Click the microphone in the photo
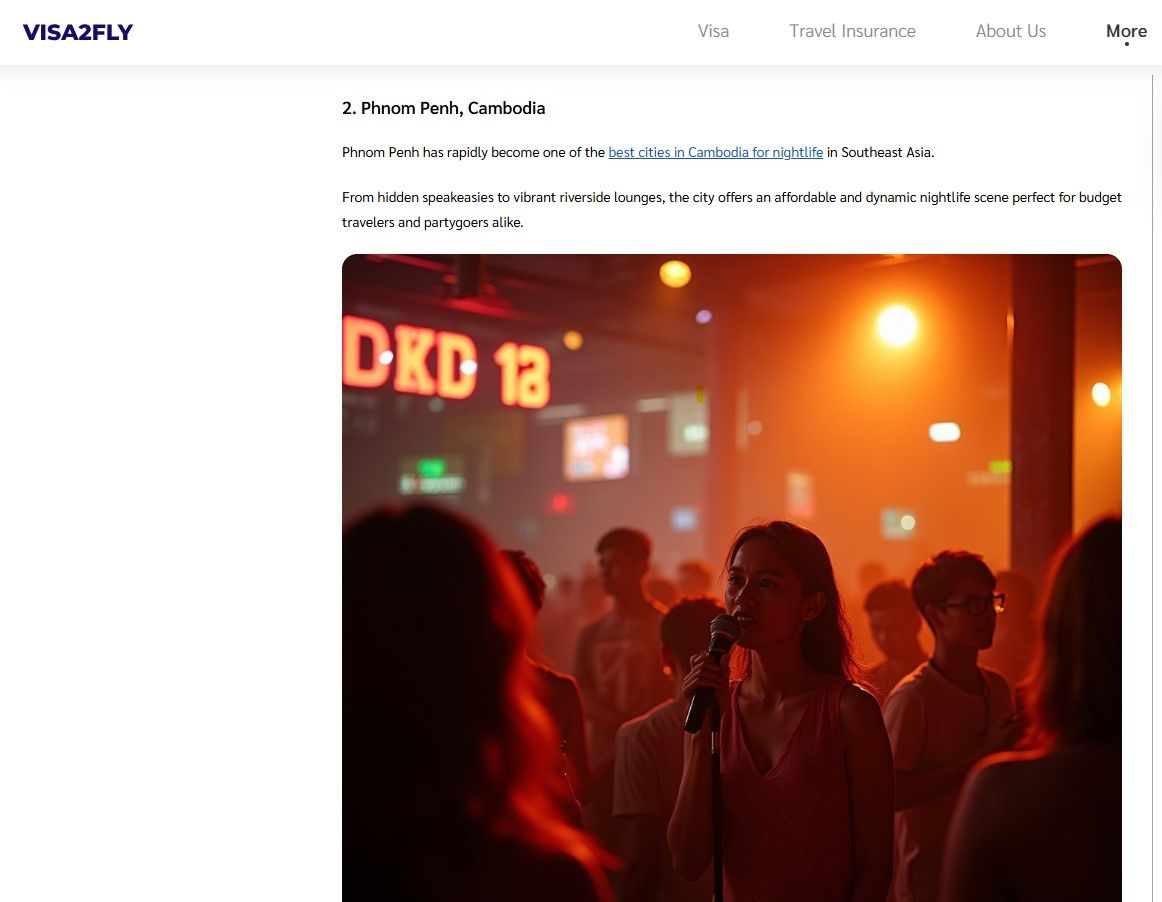Screen dimensions: 1162x902 point(713,672)
